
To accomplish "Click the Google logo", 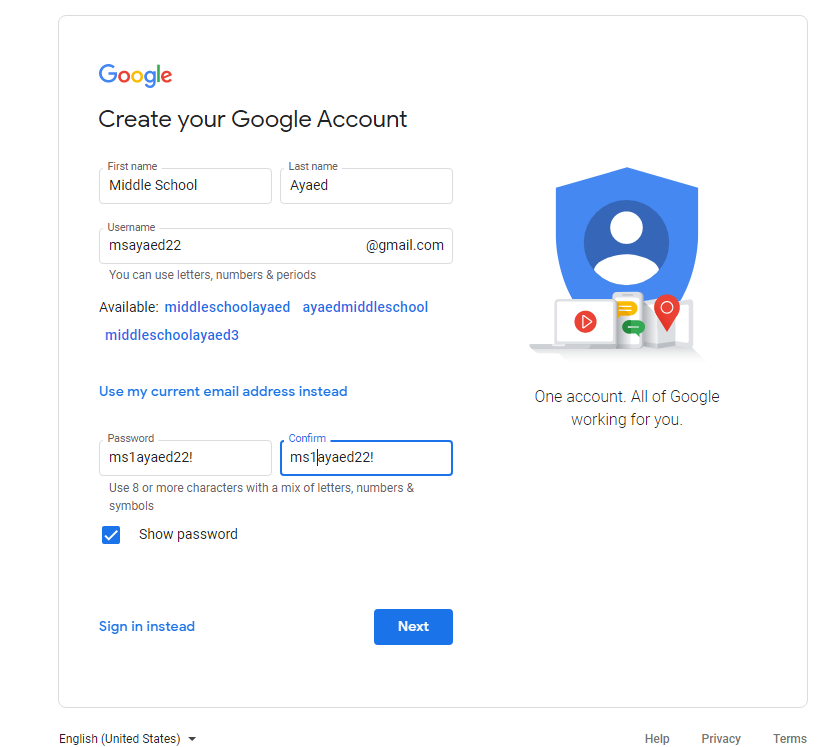I will [135, 75].
